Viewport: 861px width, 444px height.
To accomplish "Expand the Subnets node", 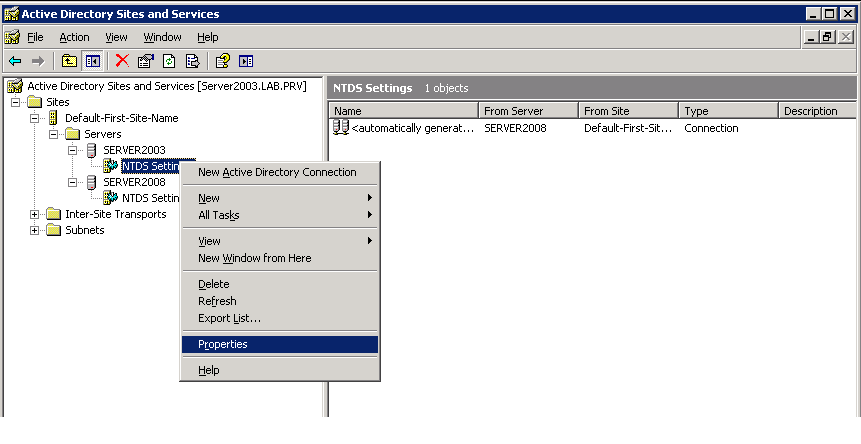I will pyautogui.click(x=34, y=231).
